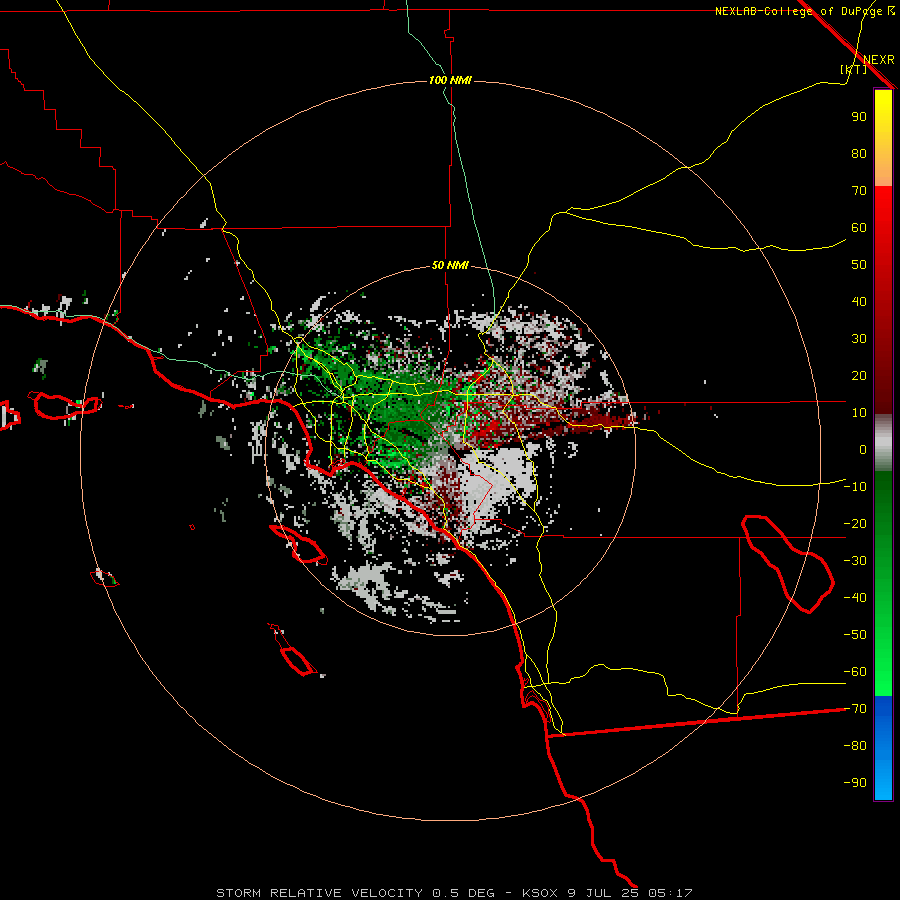Click the "50 NMI" range ring label
Screen dimensions: 900x900
click(450, 265)
